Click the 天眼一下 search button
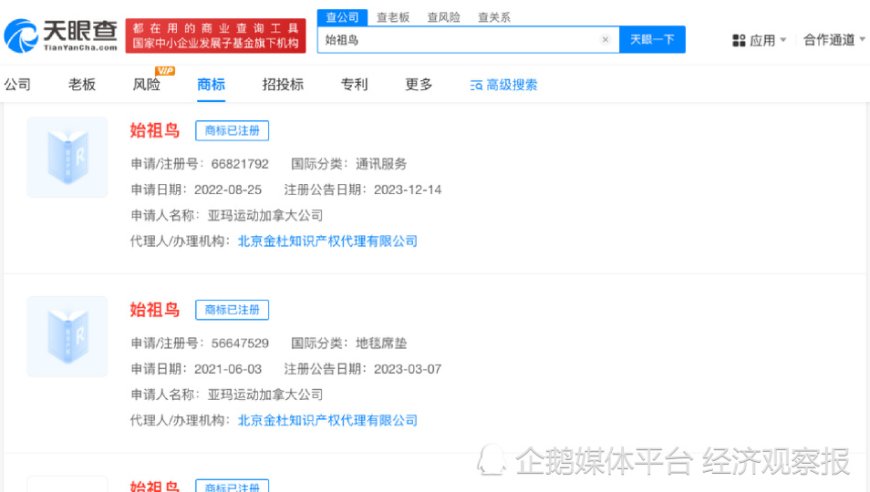The width and height of the screenshot is (870, 492). tap(652, 39)
